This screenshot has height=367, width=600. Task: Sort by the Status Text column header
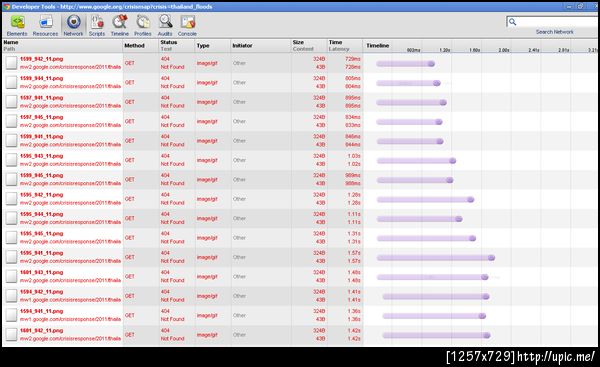(x=177, y=46)
